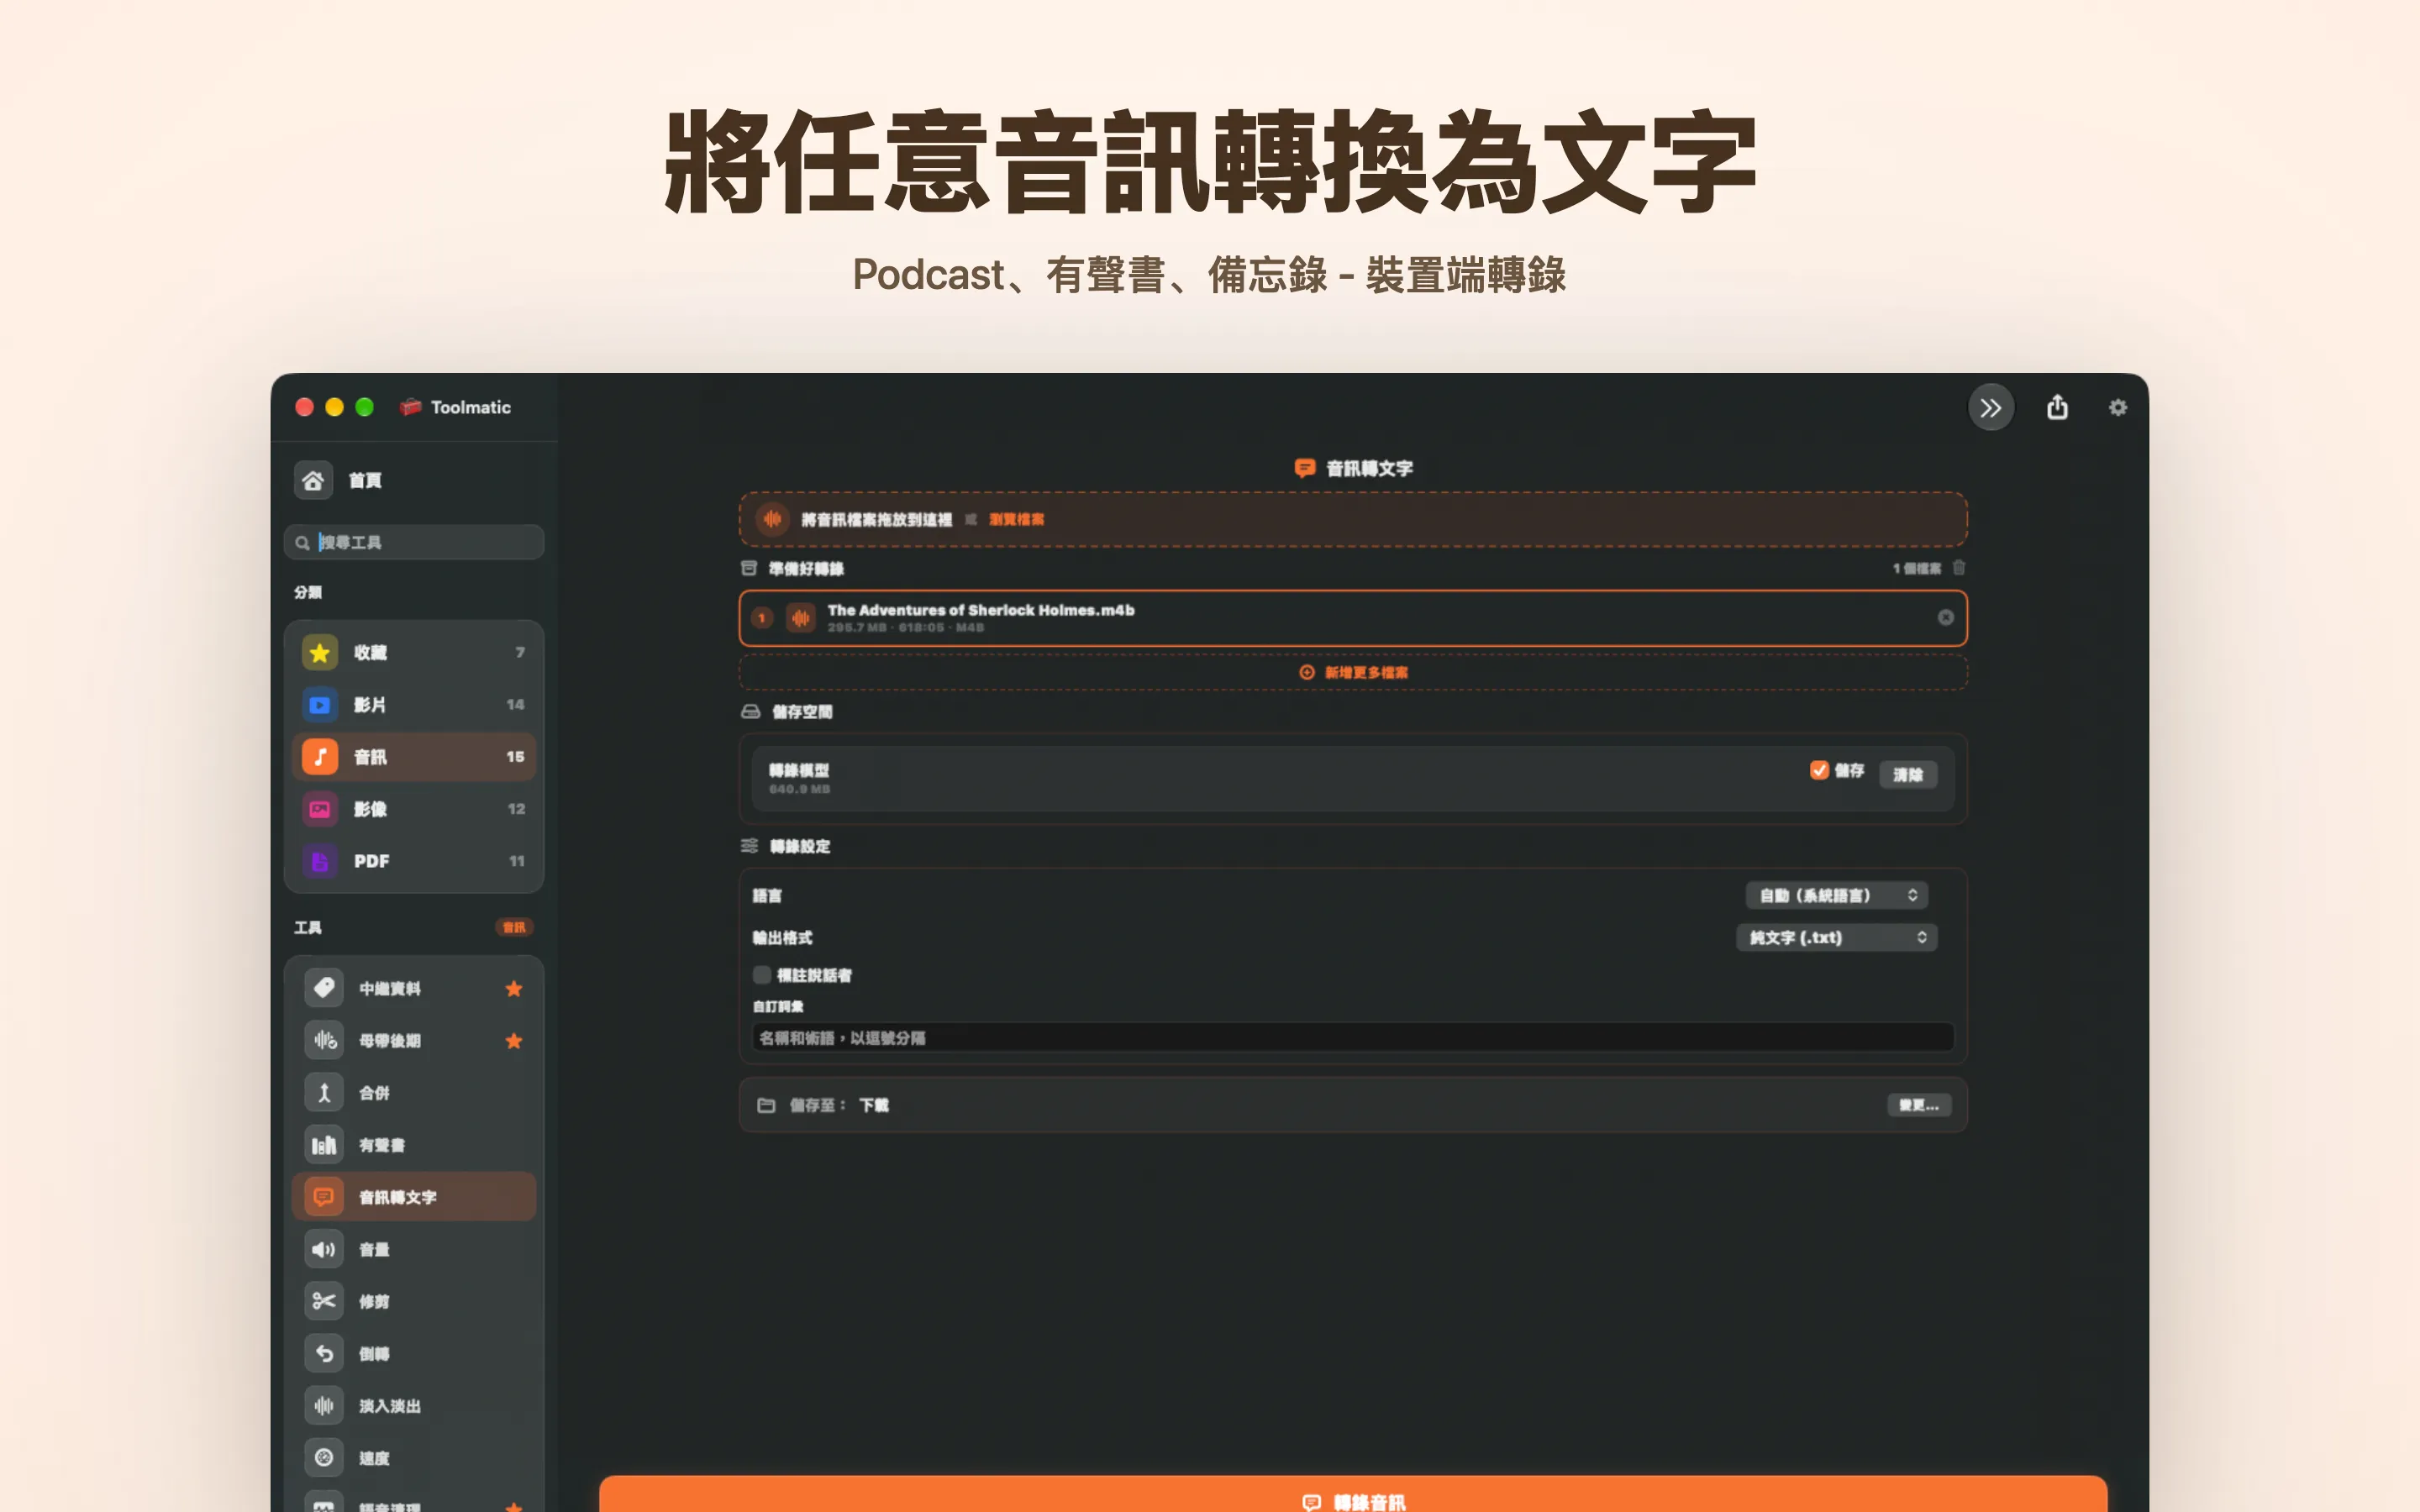Toggle favorite star for 母帶後期

(x=514, y=1041)
